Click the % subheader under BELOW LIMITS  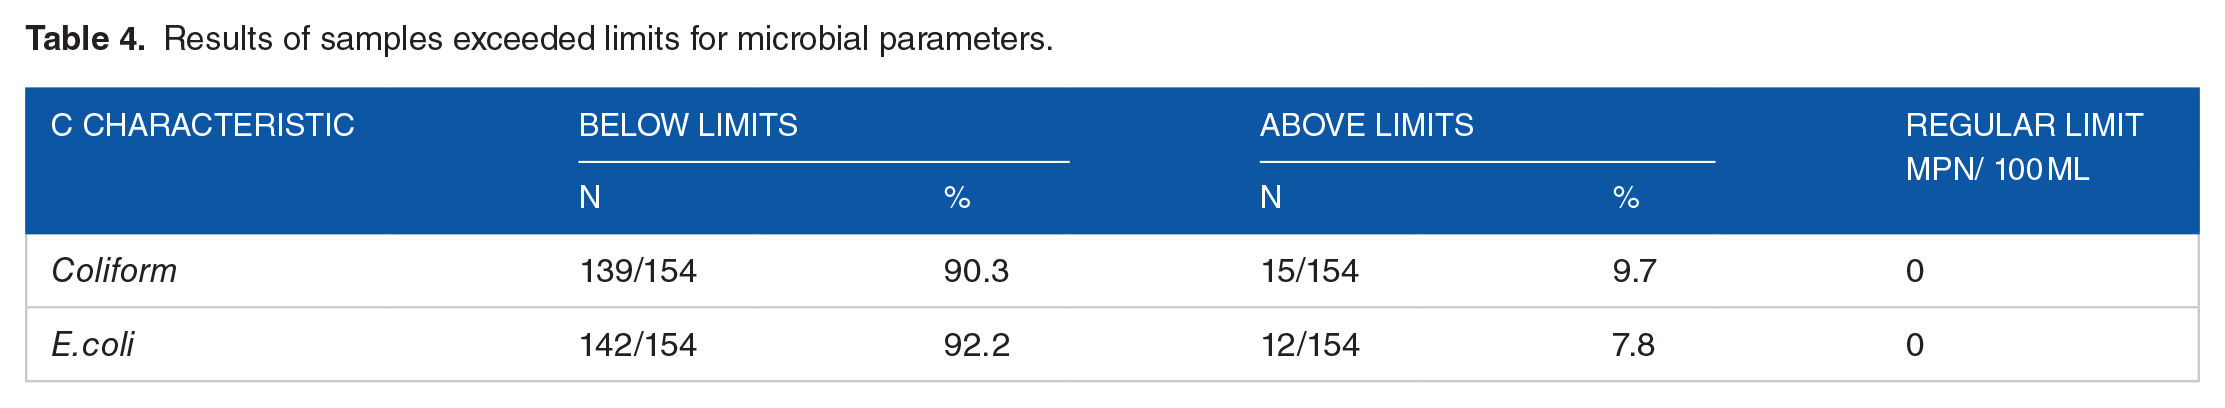point(957,197)
